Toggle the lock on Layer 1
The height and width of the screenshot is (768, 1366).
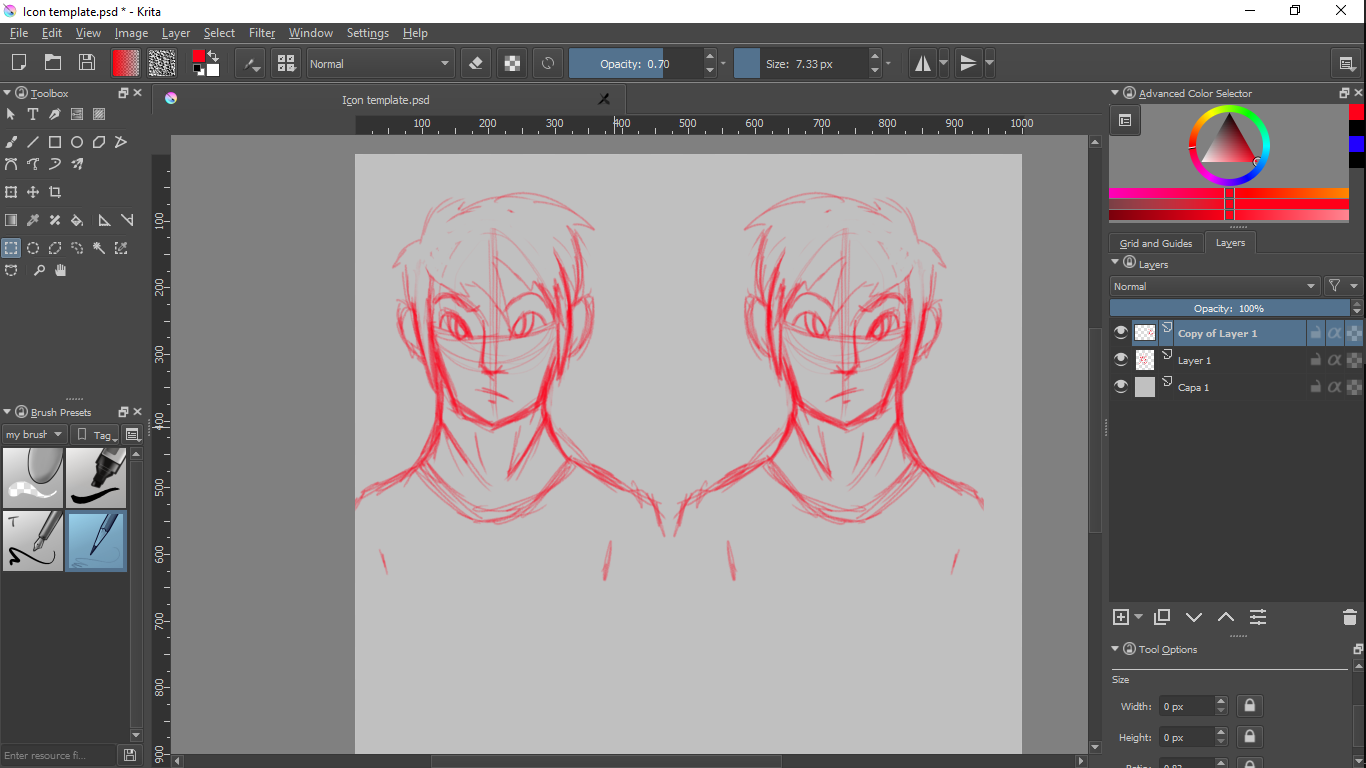coord(1315,360)
